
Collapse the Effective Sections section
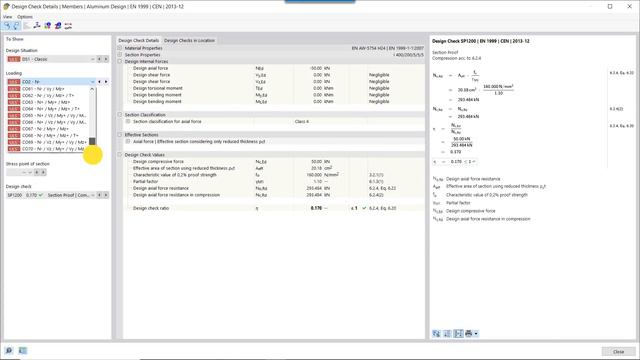point(120,135)
